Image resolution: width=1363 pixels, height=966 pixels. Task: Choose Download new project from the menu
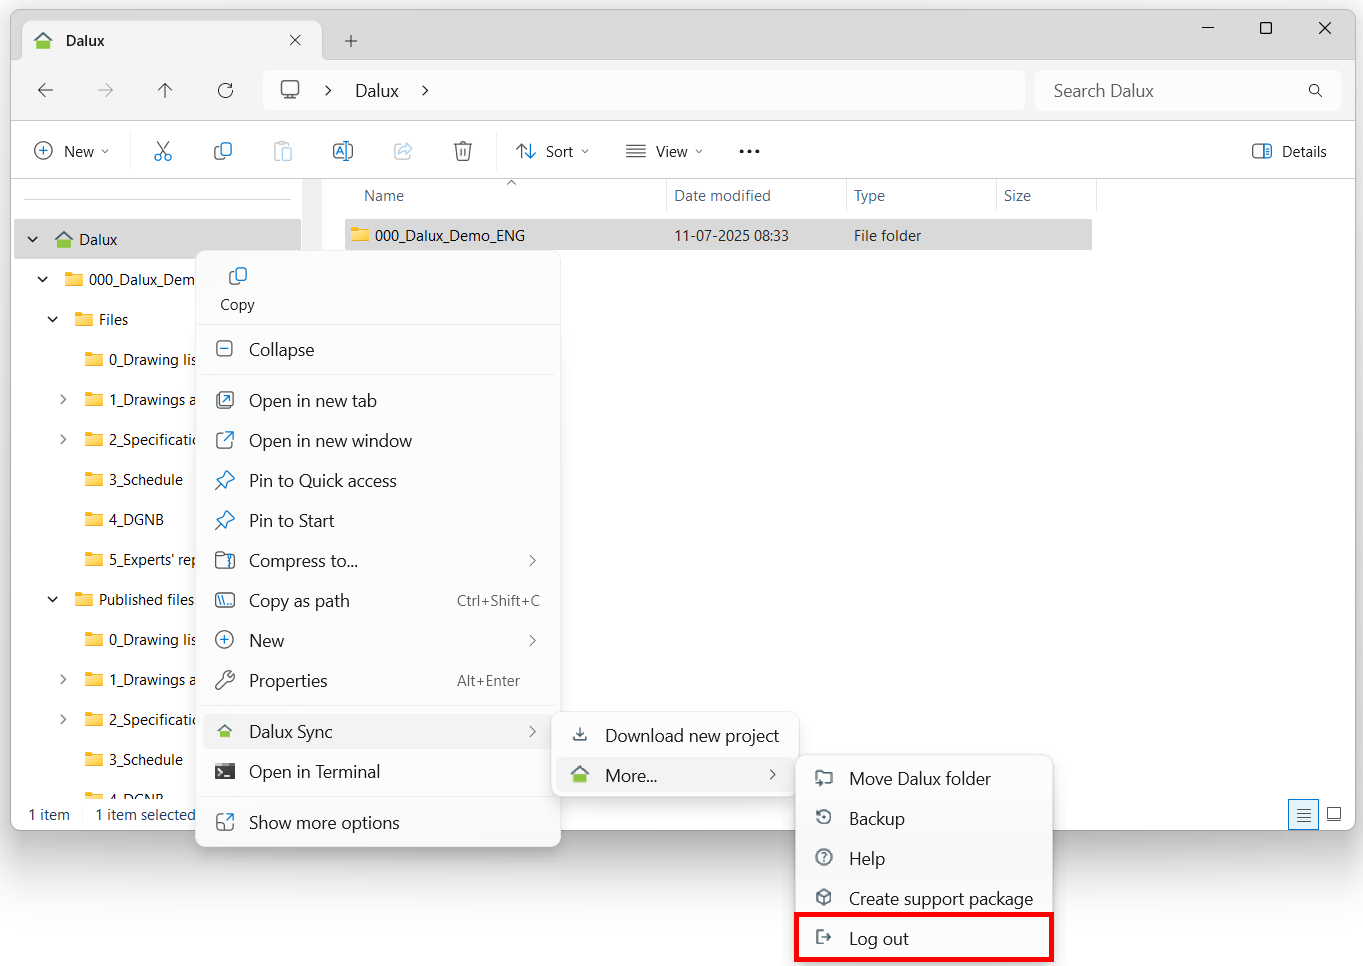(691, 735)
